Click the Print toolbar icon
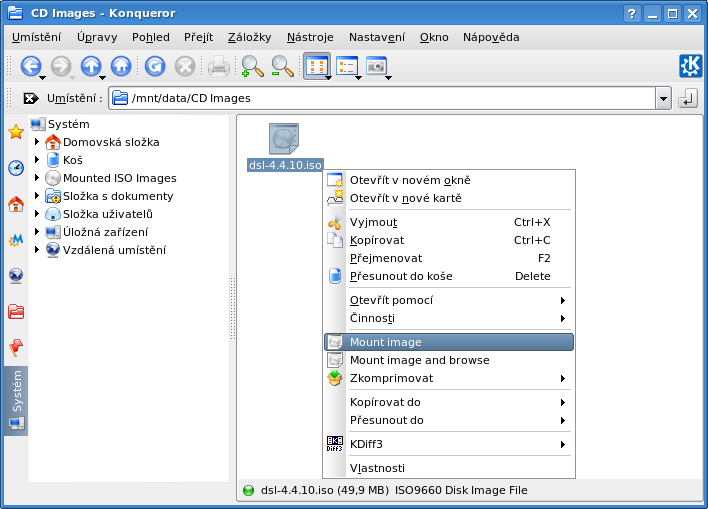 point(219,66)
